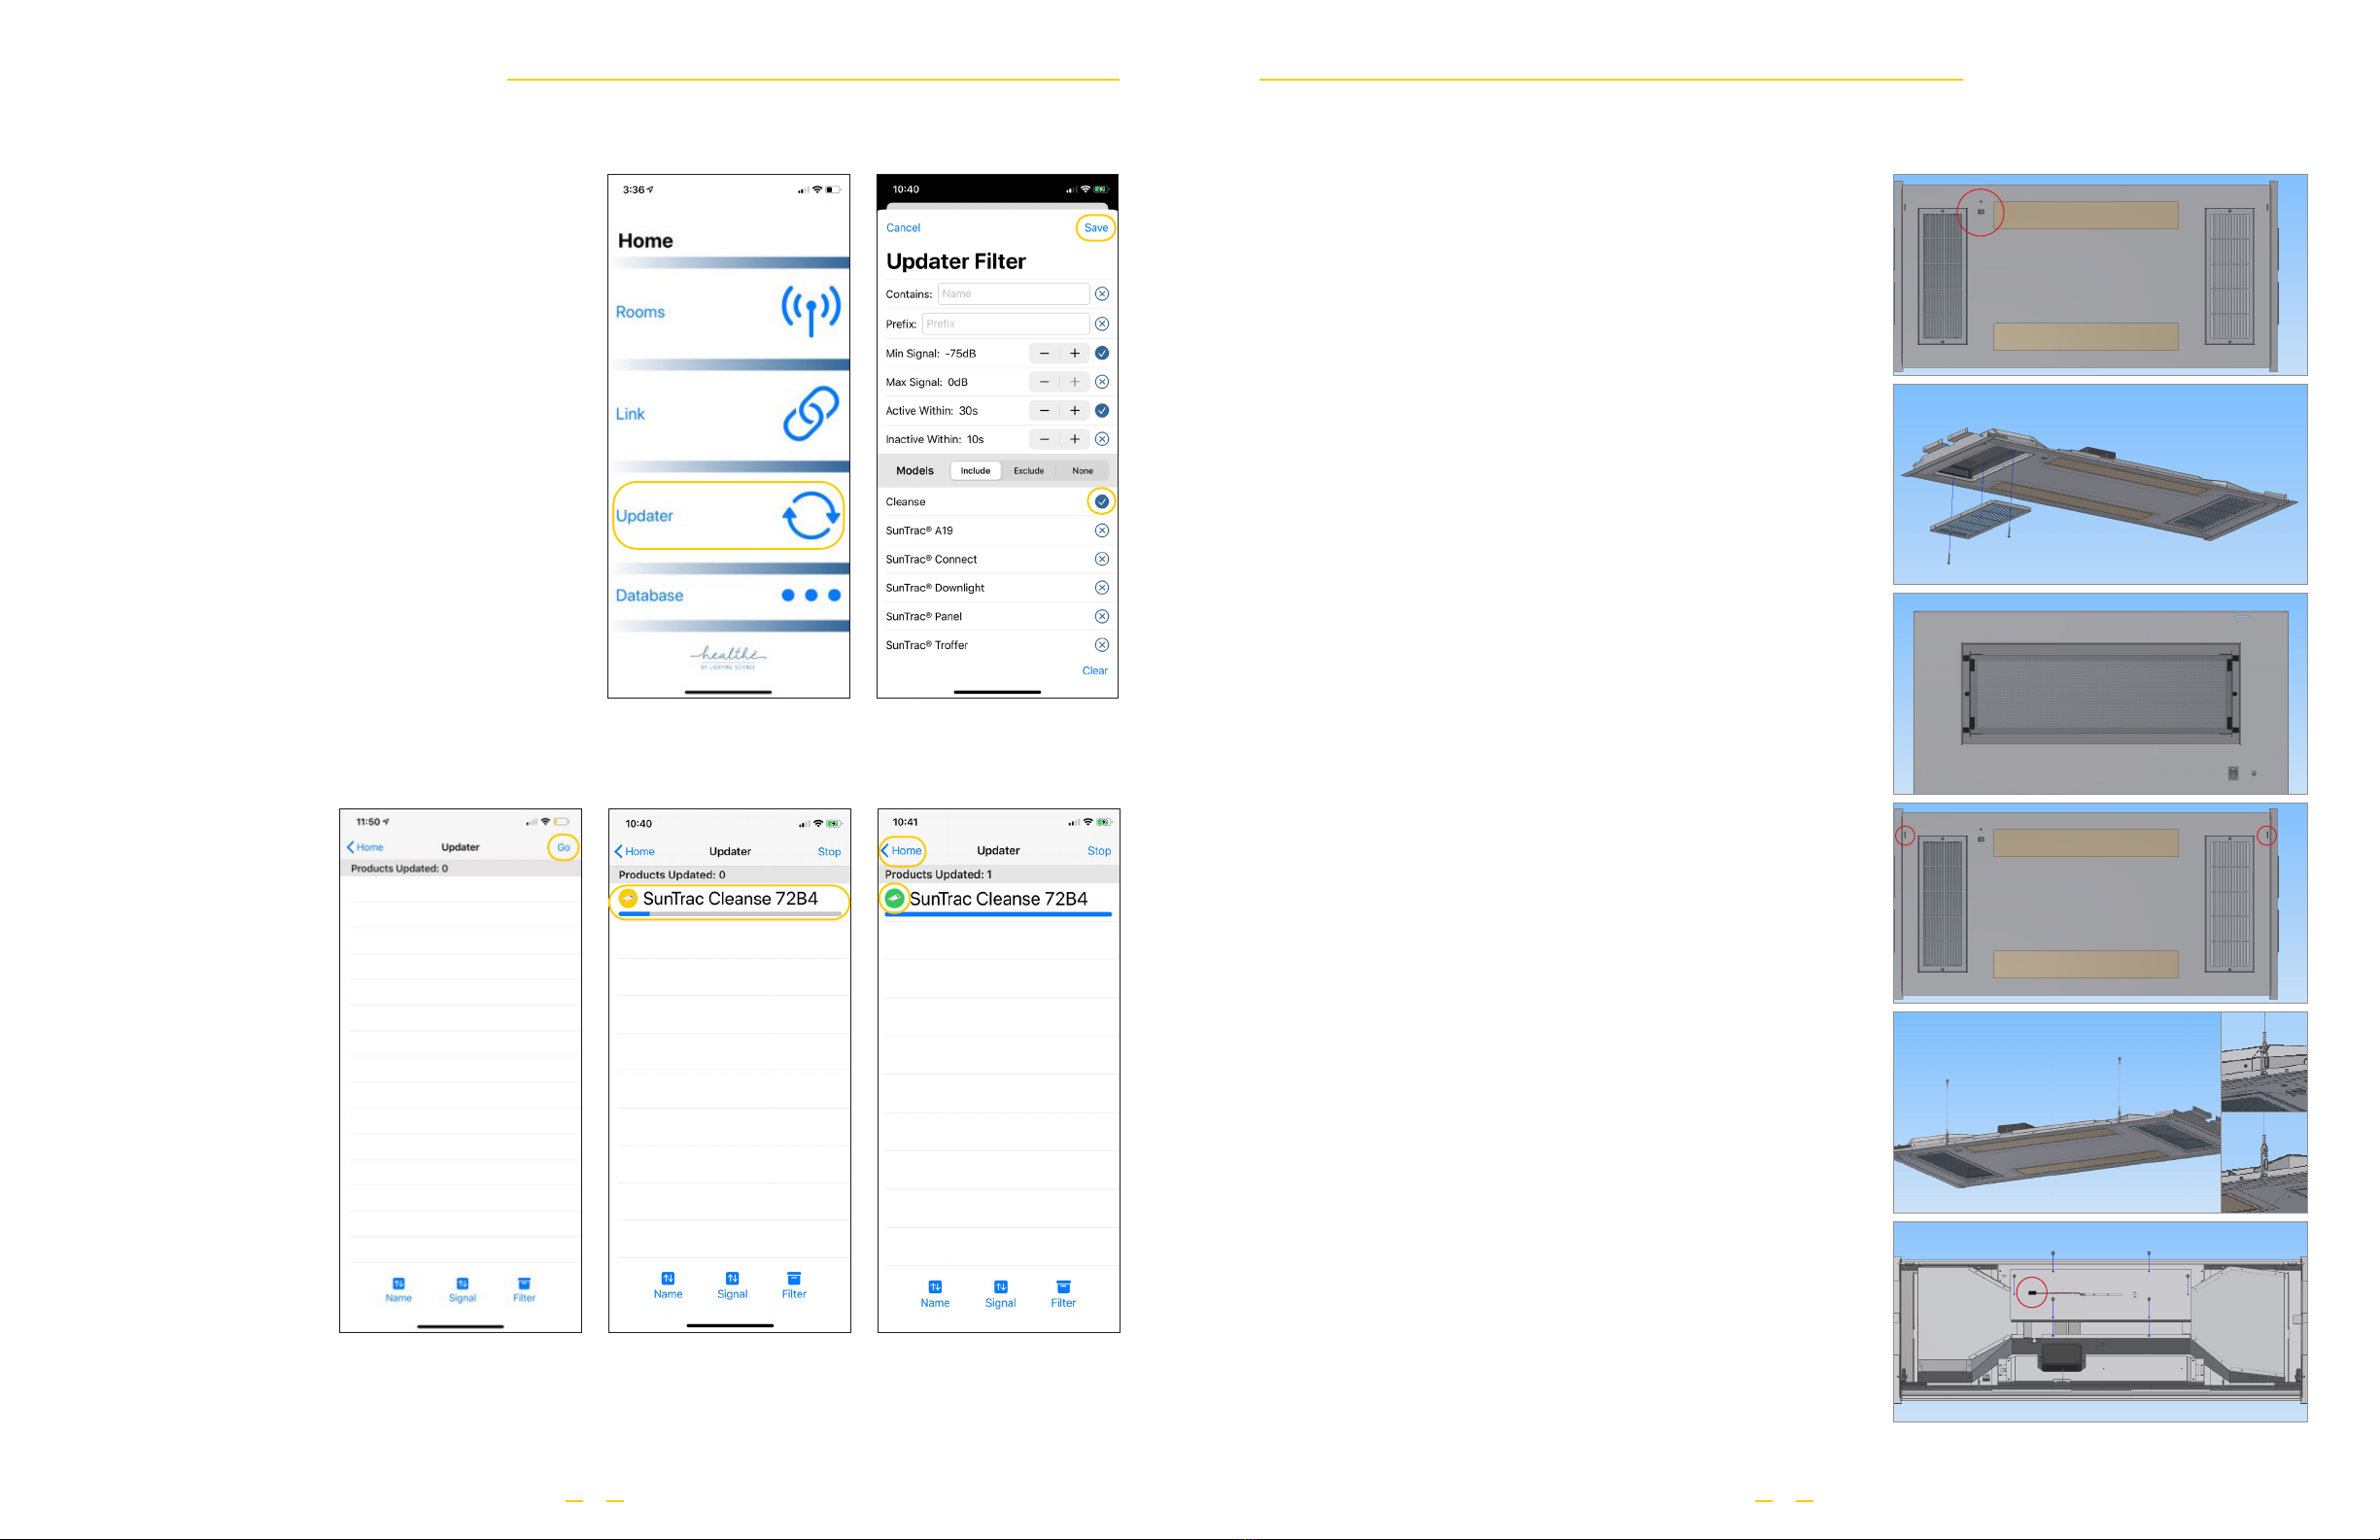2380x1540 pixels.
Task: Clear the Contains field with its x icon
Action: point(1101,294)
